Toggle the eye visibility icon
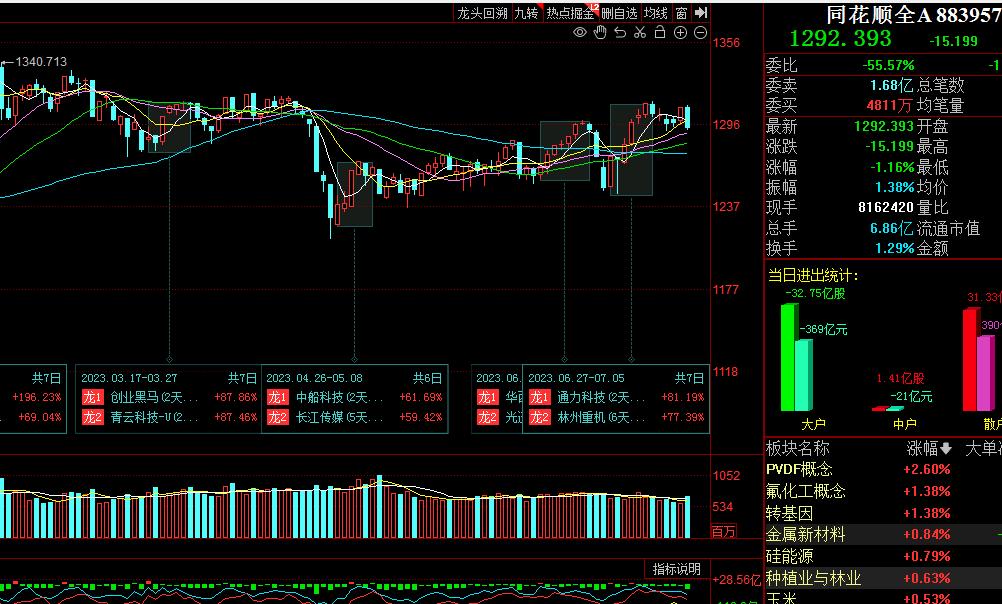 [x=579, y=33]
